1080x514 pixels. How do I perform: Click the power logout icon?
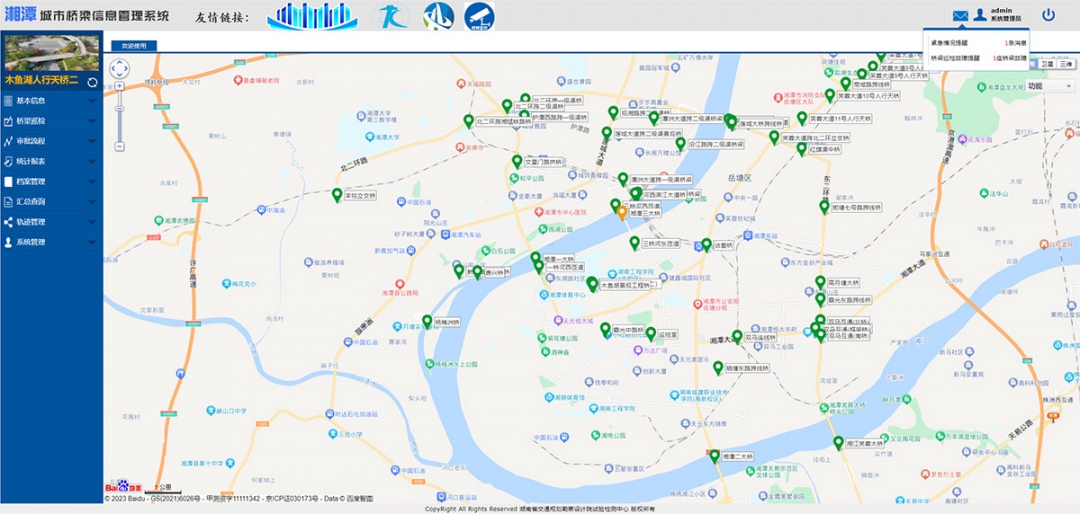click(1048, 15)
